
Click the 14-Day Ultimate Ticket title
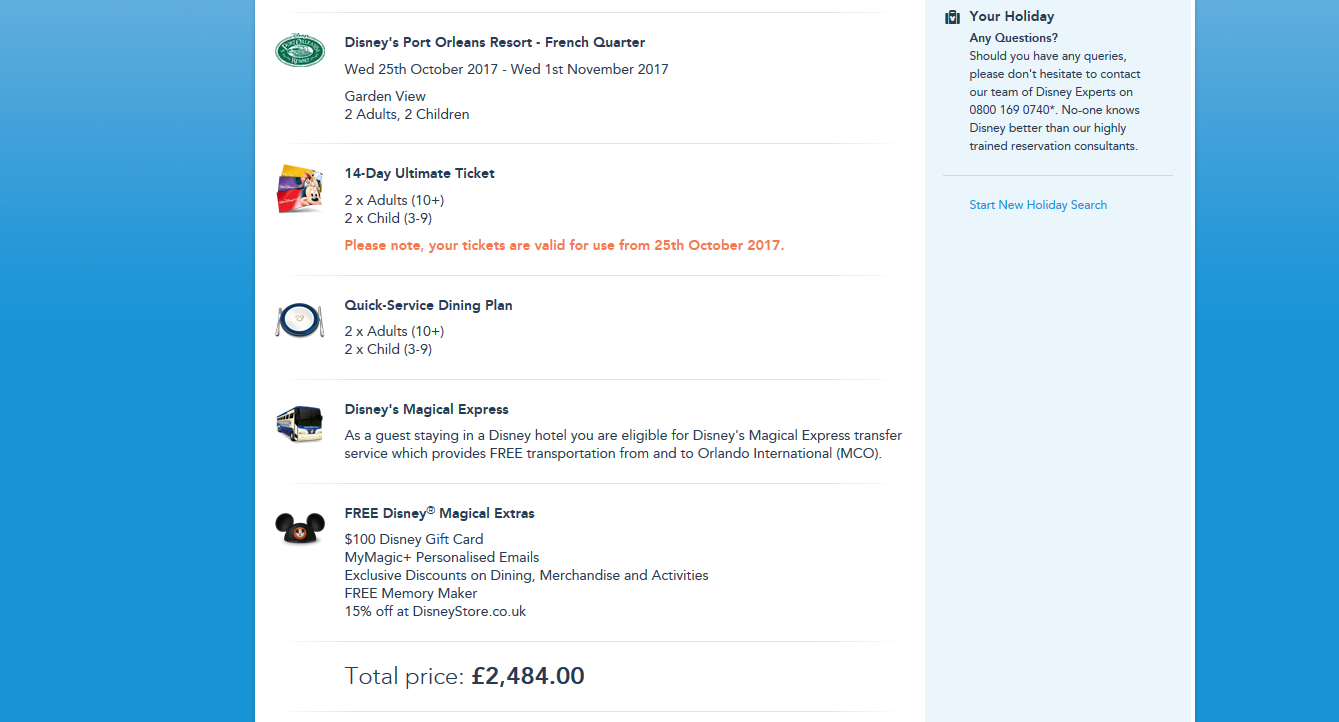[x=420, y=173]
